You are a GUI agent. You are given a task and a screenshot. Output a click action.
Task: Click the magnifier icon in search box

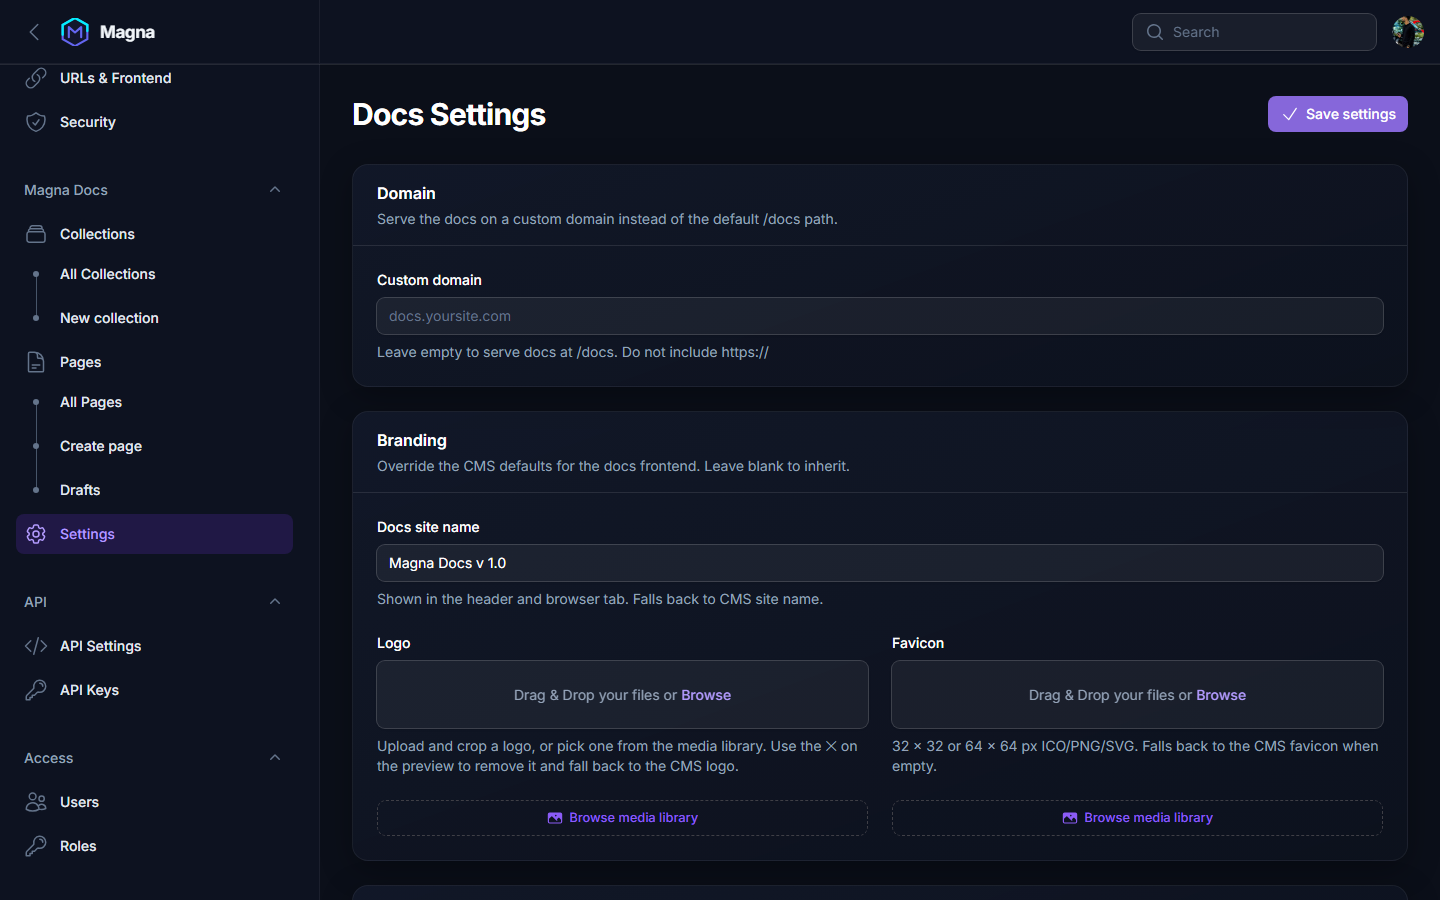pyautogui.click(x=1155, y=32)
